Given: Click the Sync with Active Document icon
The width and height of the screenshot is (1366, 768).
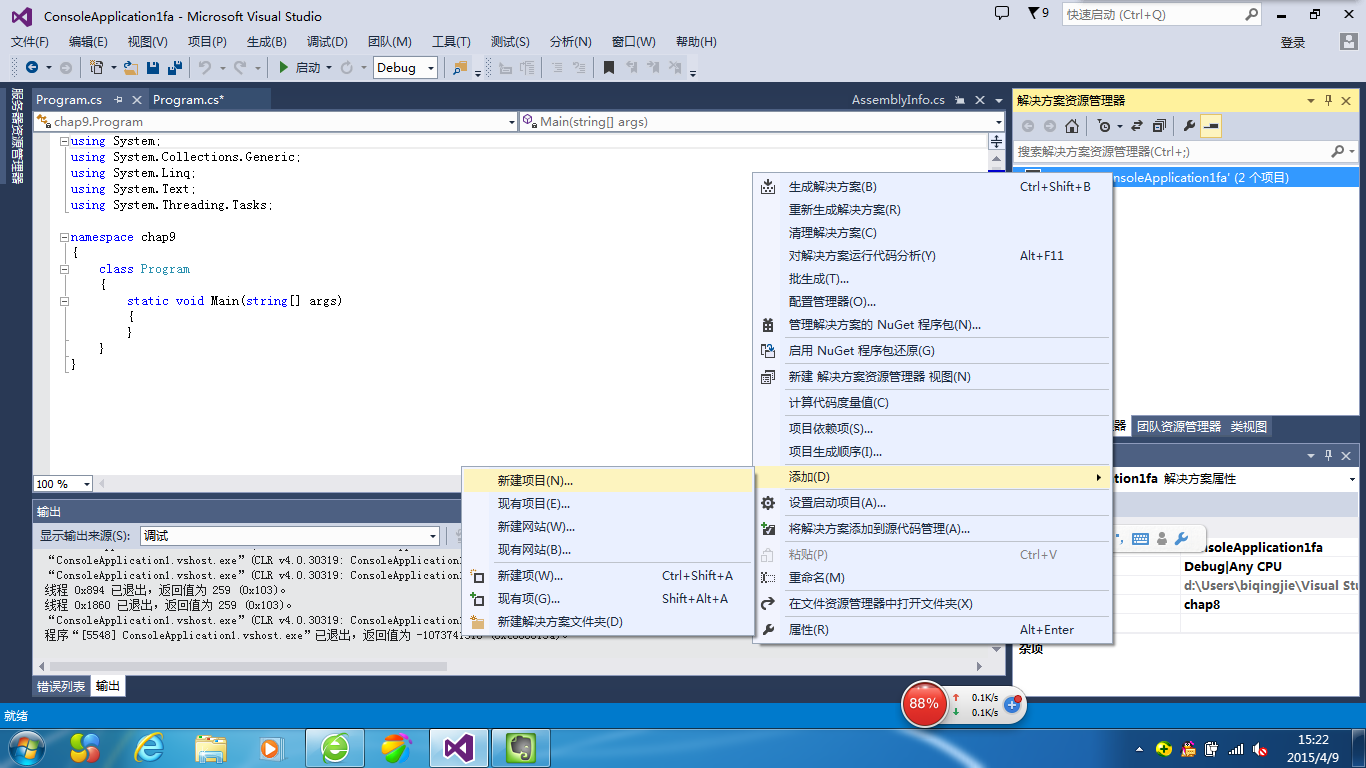Looking at the screenshot, I should click(1138, 126).
